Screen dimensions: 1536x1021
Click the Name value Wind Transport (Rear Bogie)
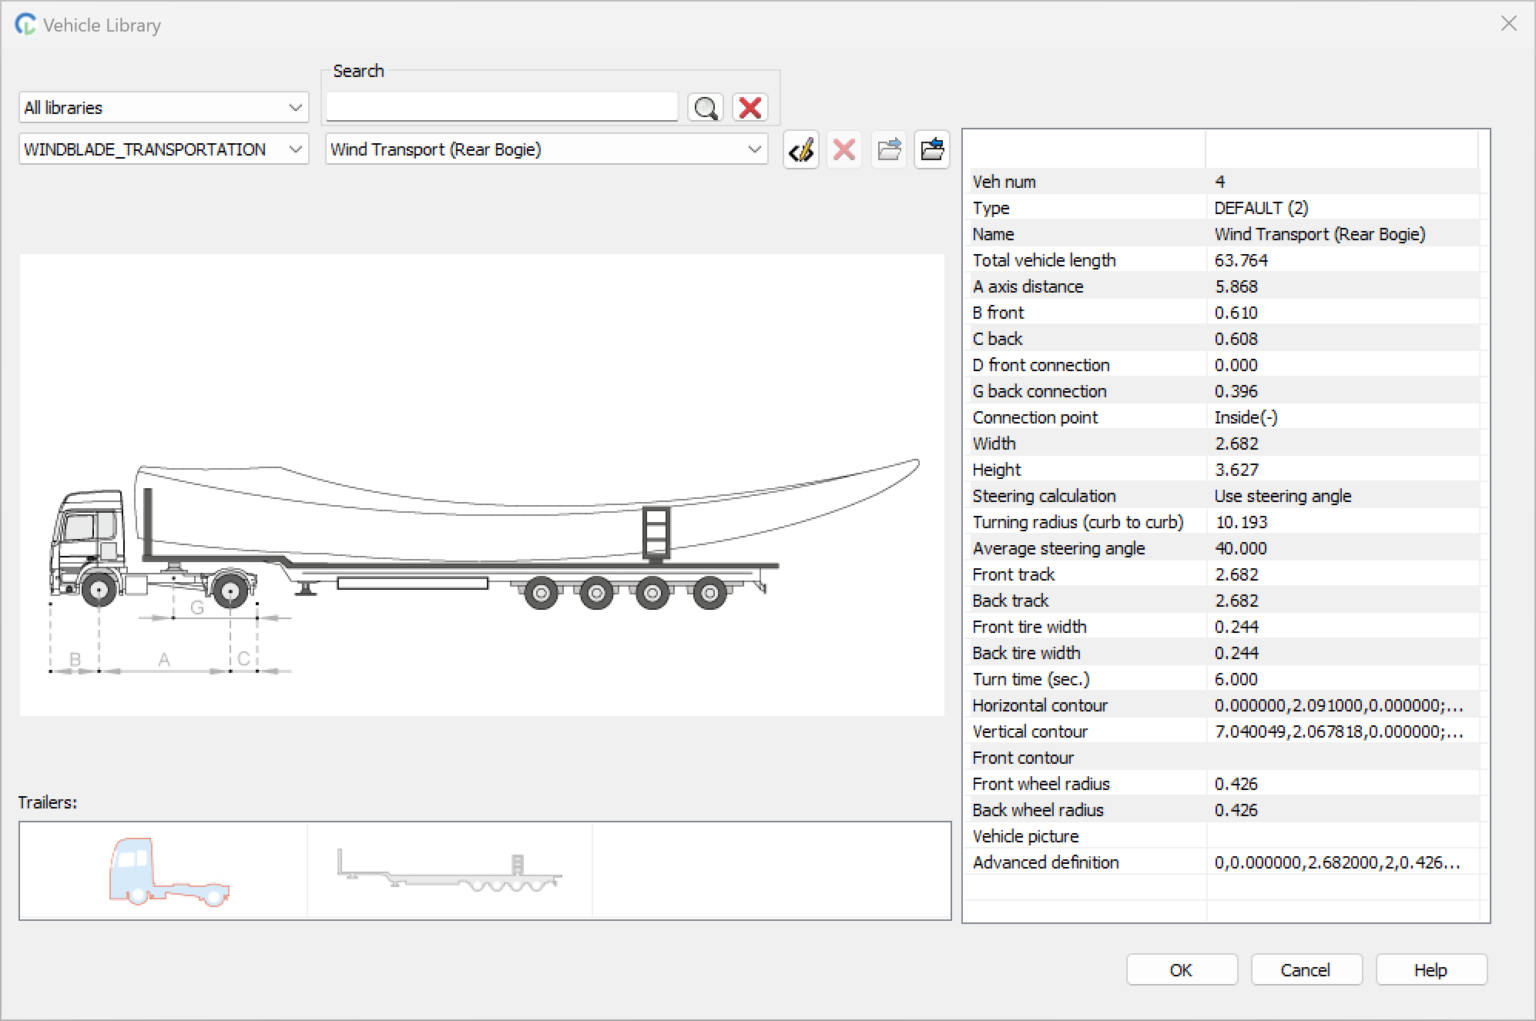tap(1320, 234)
